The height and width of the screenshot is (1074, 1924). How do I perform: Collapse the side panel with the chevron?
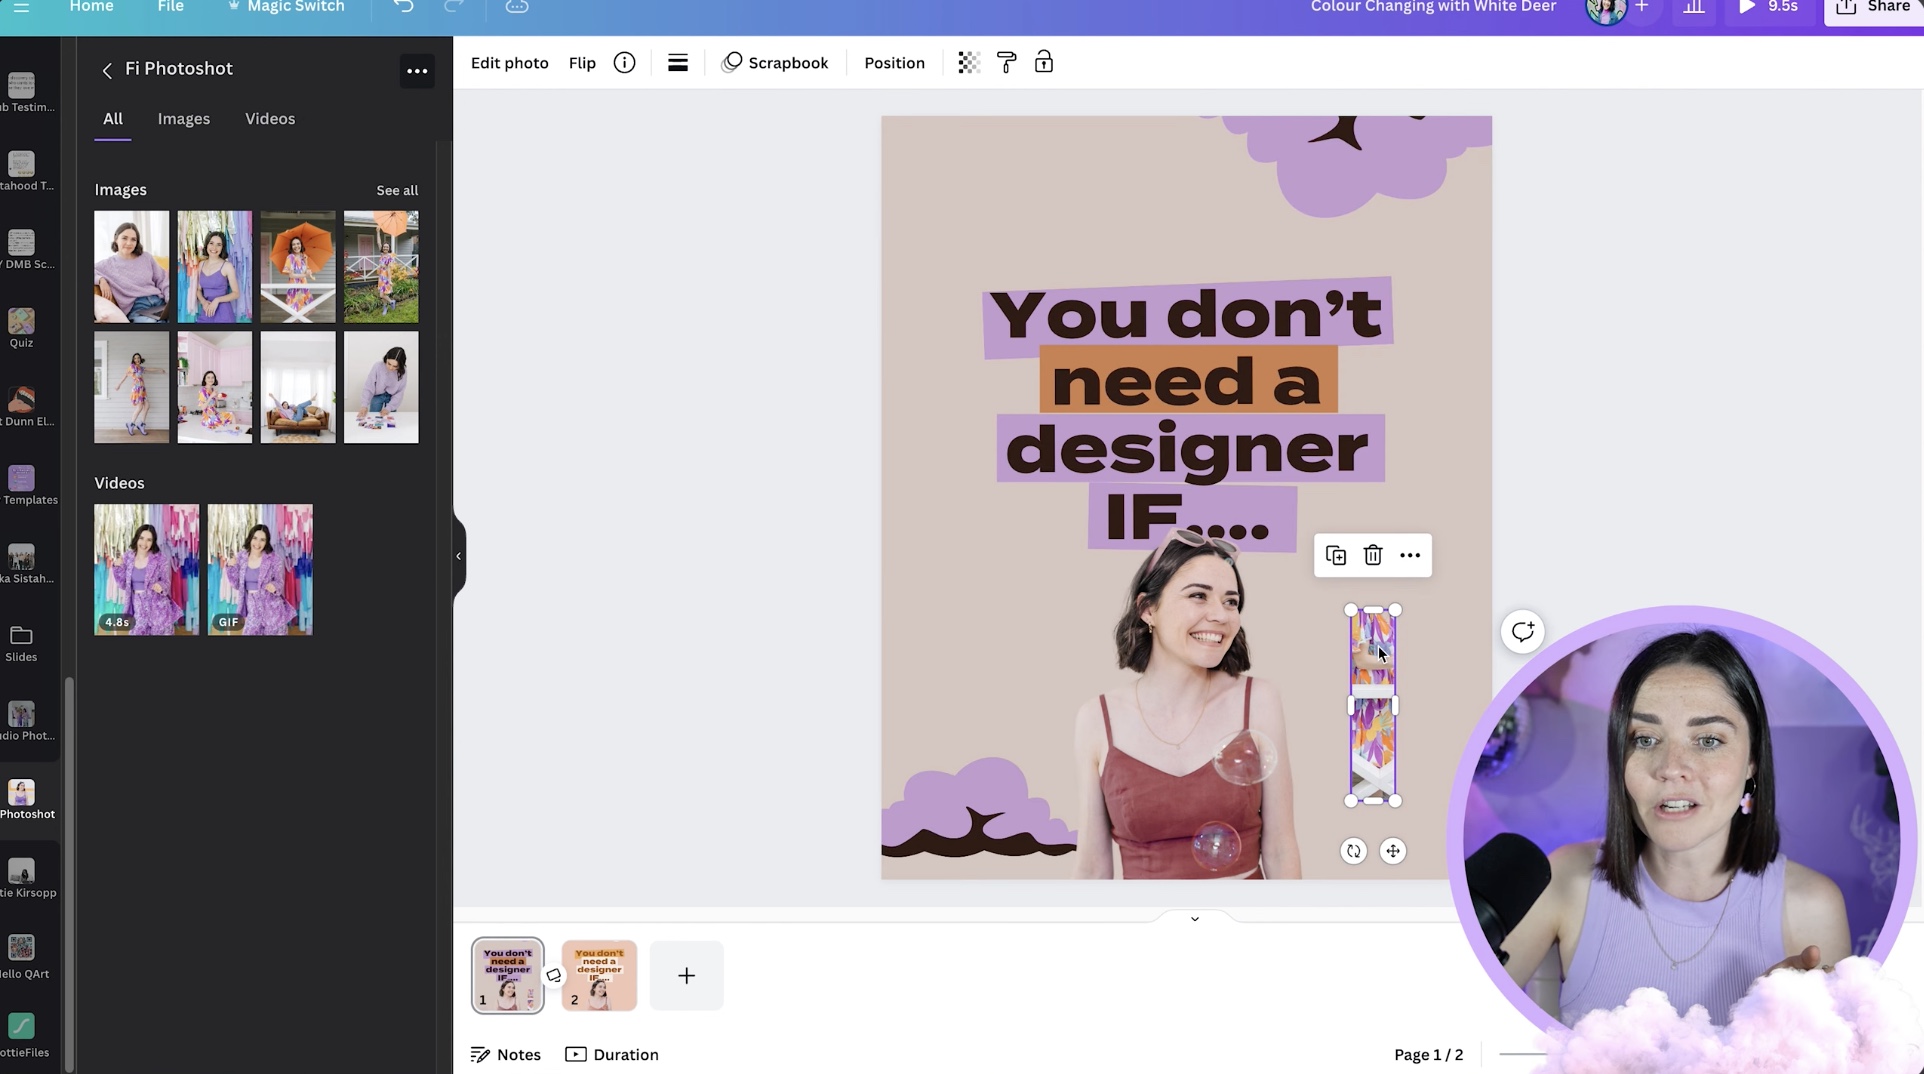[457, 556]
